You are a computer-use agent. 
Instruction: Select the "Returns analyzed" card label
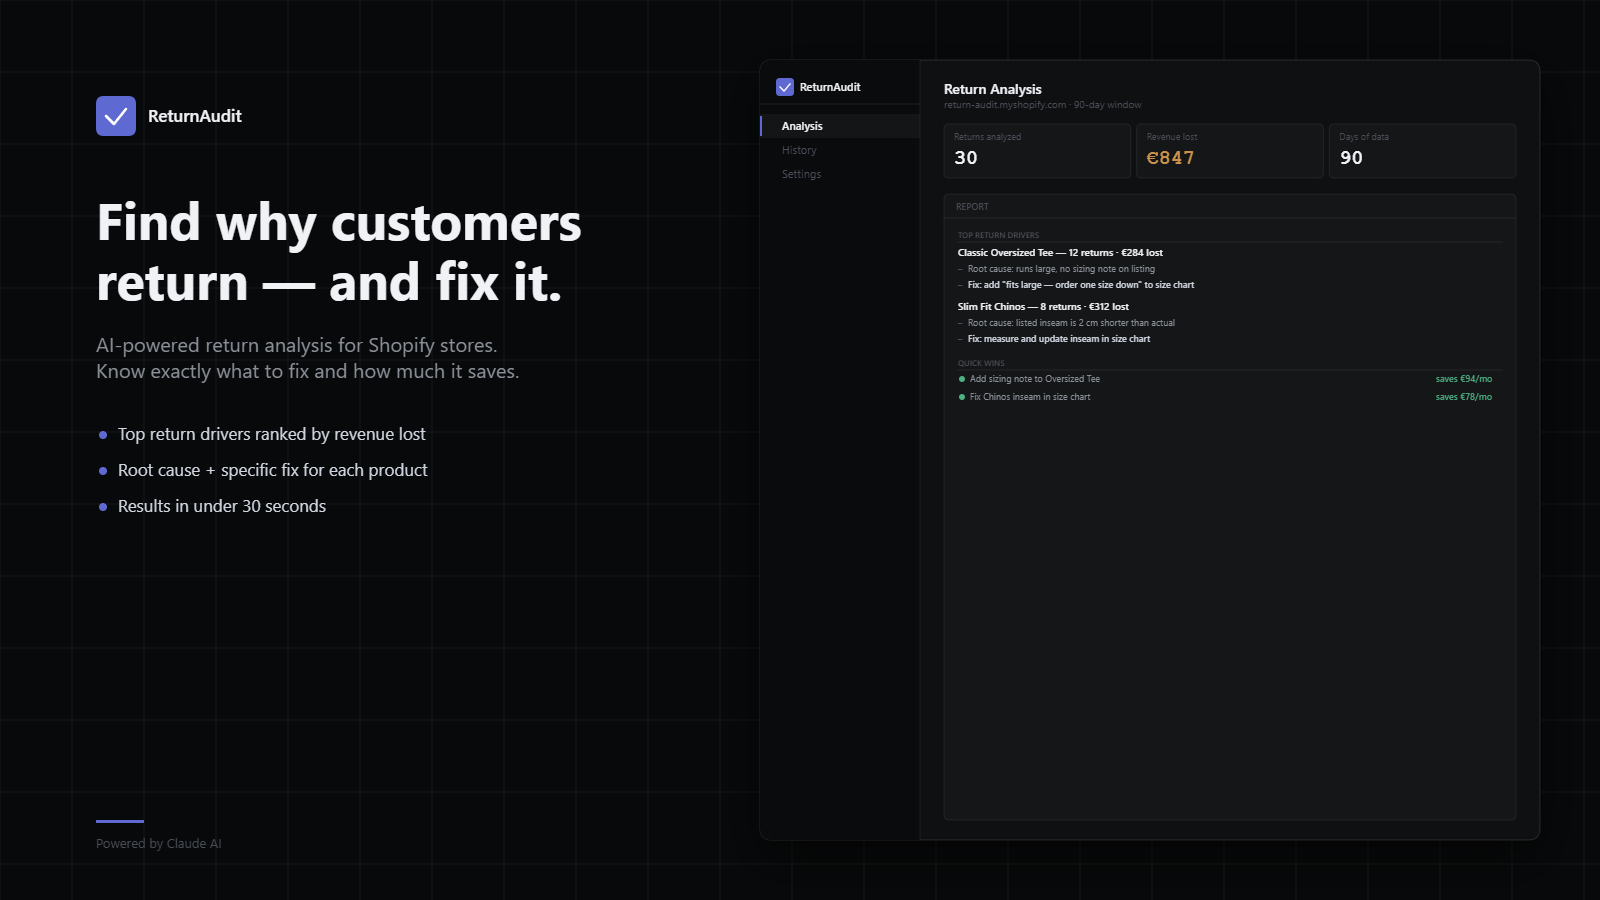coord(987,137)
